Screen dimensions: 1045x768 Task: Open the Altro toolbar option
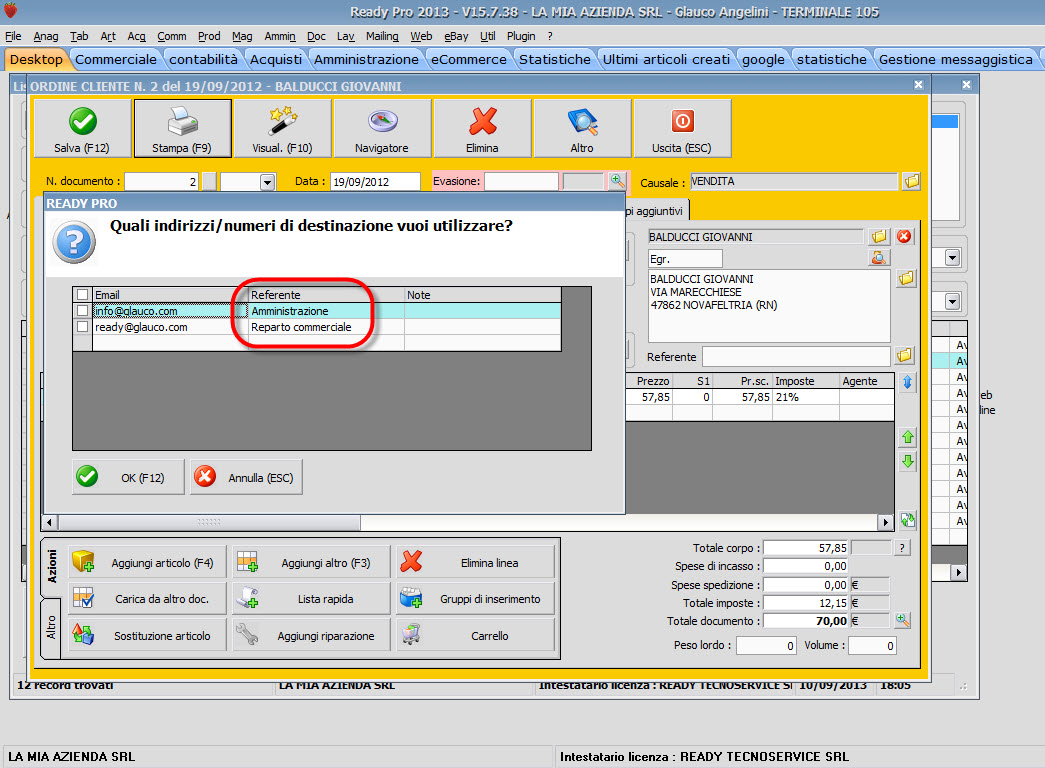pos(582,129)
